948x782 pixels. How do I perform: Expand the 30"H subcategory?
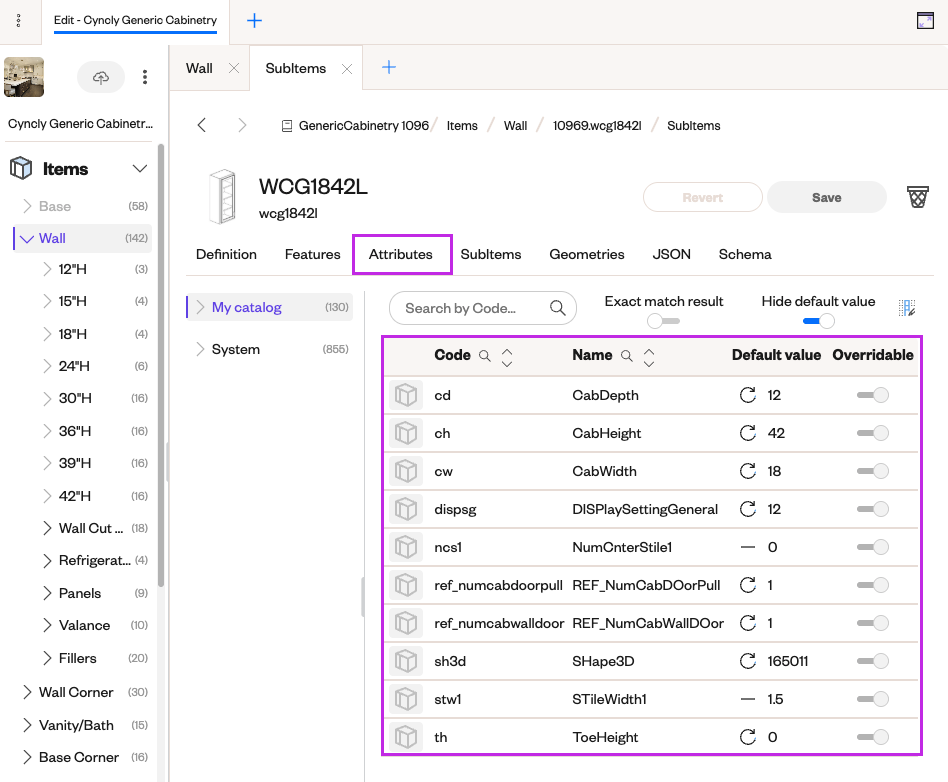[47, 399]
